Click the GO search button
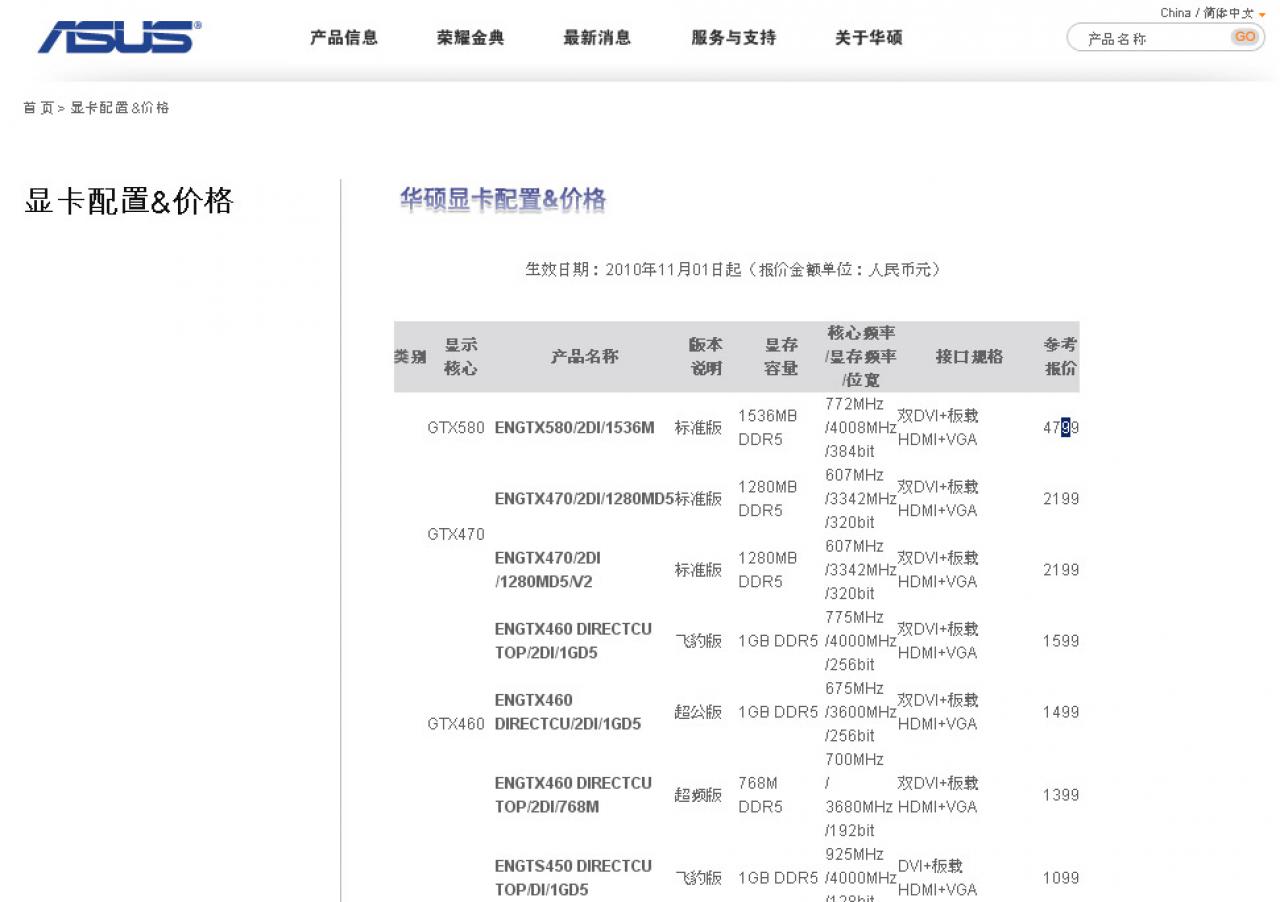This screenshot has width=1280, height=902. click(1244, 37)
